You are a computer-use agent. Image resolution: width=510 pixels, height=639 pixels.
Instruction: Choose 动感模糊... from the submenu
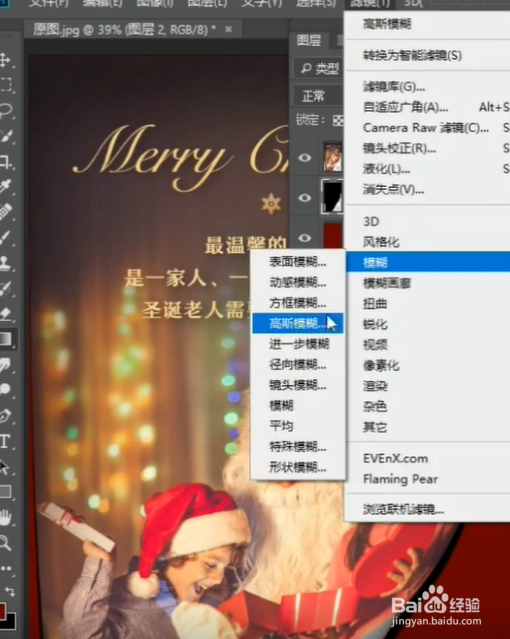tap(298, 282)
